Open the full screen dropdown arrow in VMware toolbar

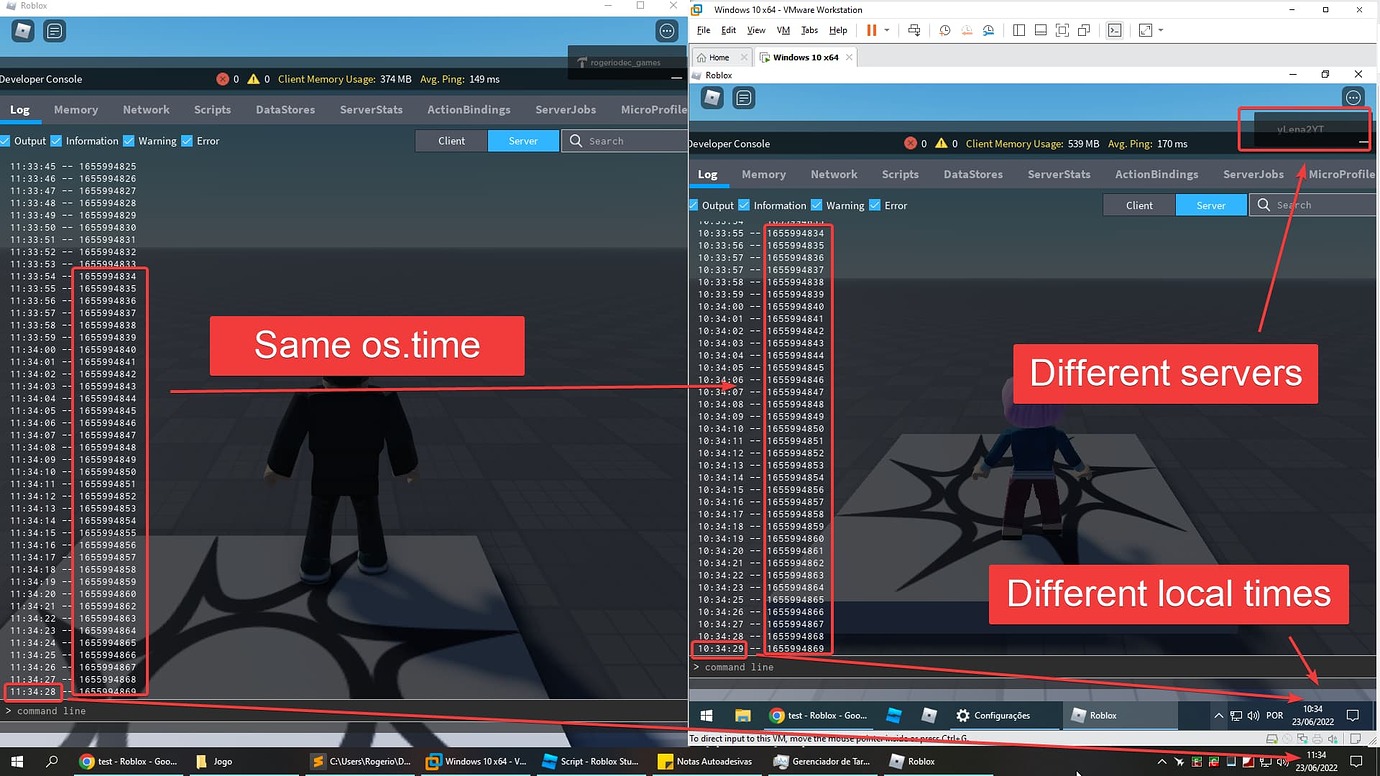tap(1161, 30)
